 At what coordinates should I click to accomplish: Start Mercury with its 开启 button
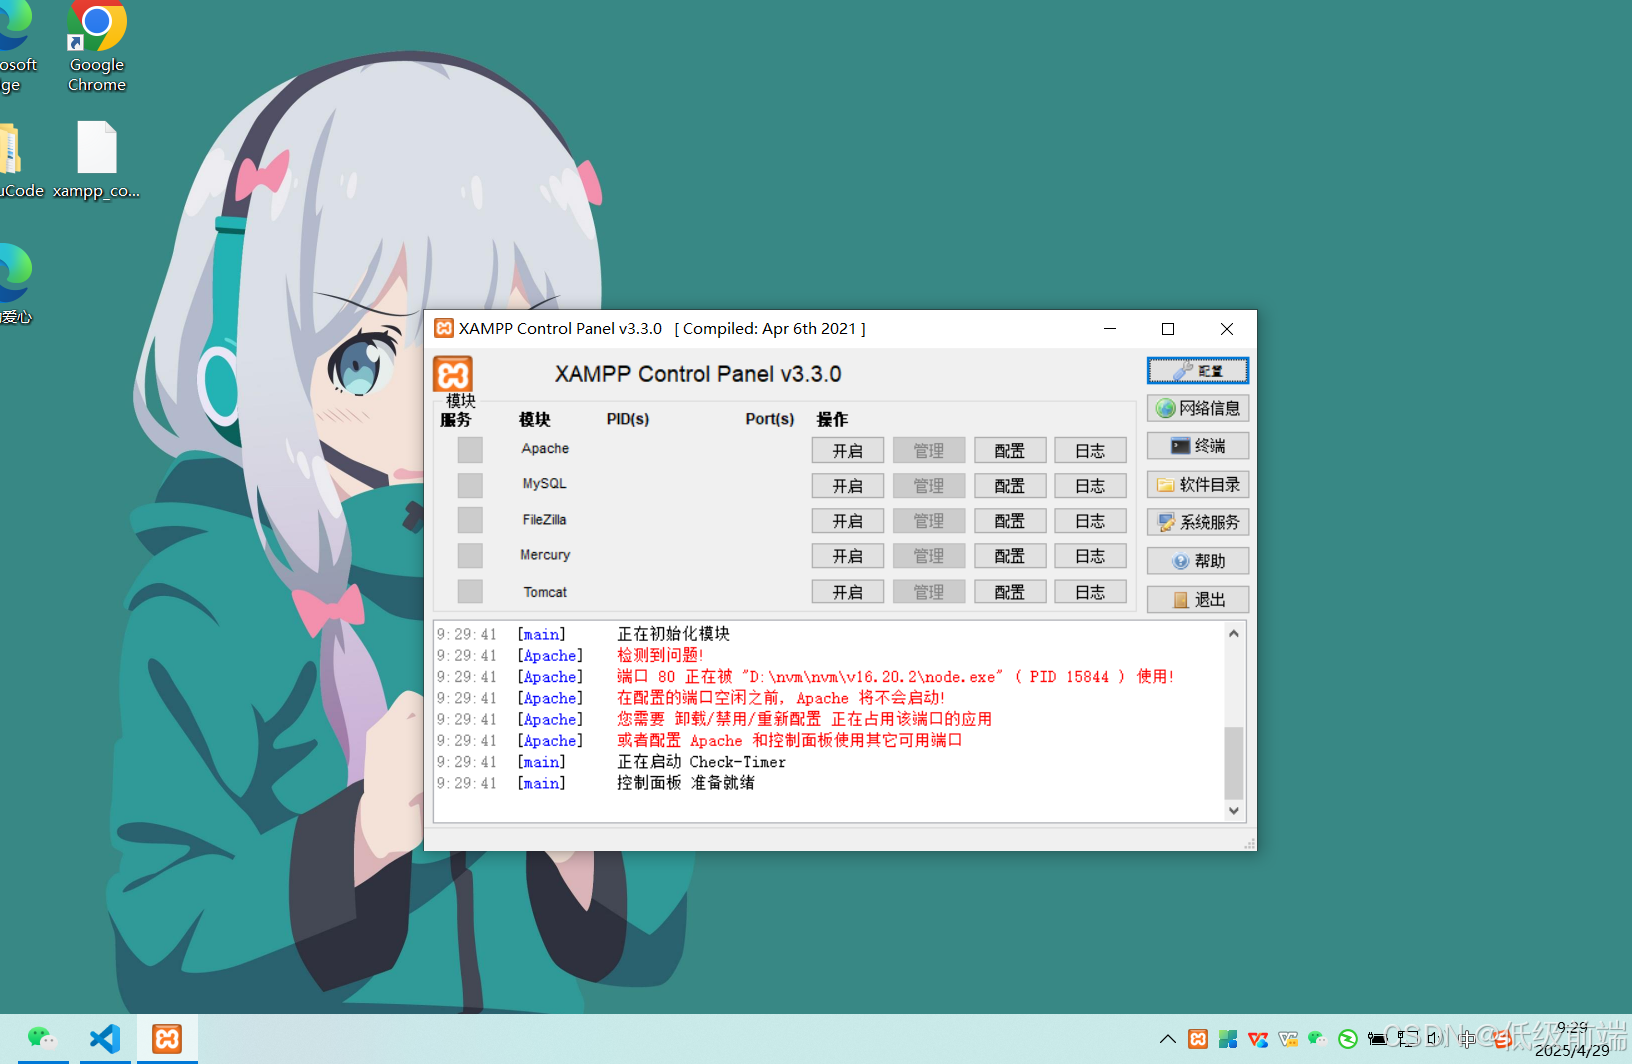click(x=848, y=556)
